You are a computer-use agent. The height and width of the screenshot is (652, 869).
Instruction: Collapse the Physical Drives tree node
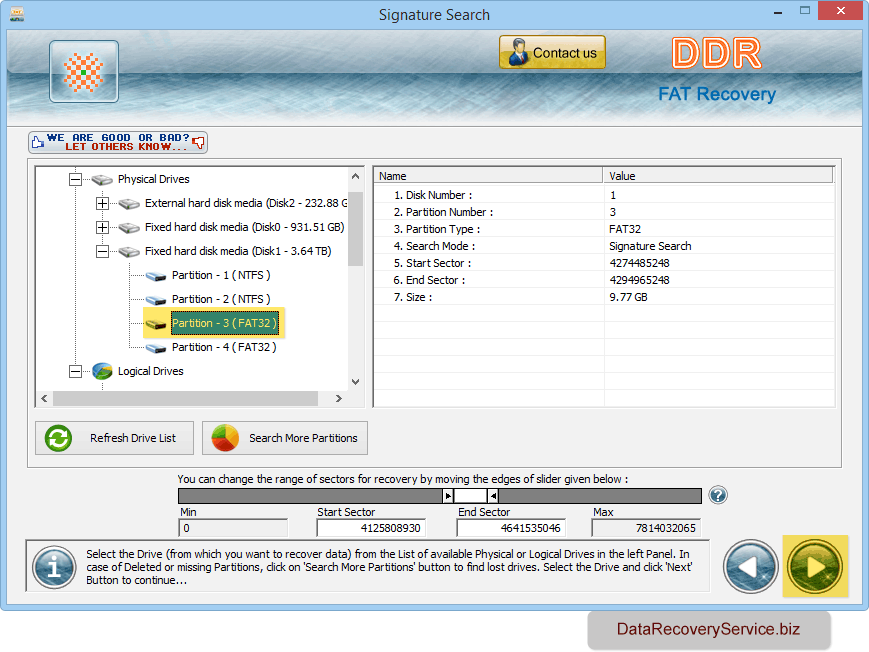[x=75, y=179]
